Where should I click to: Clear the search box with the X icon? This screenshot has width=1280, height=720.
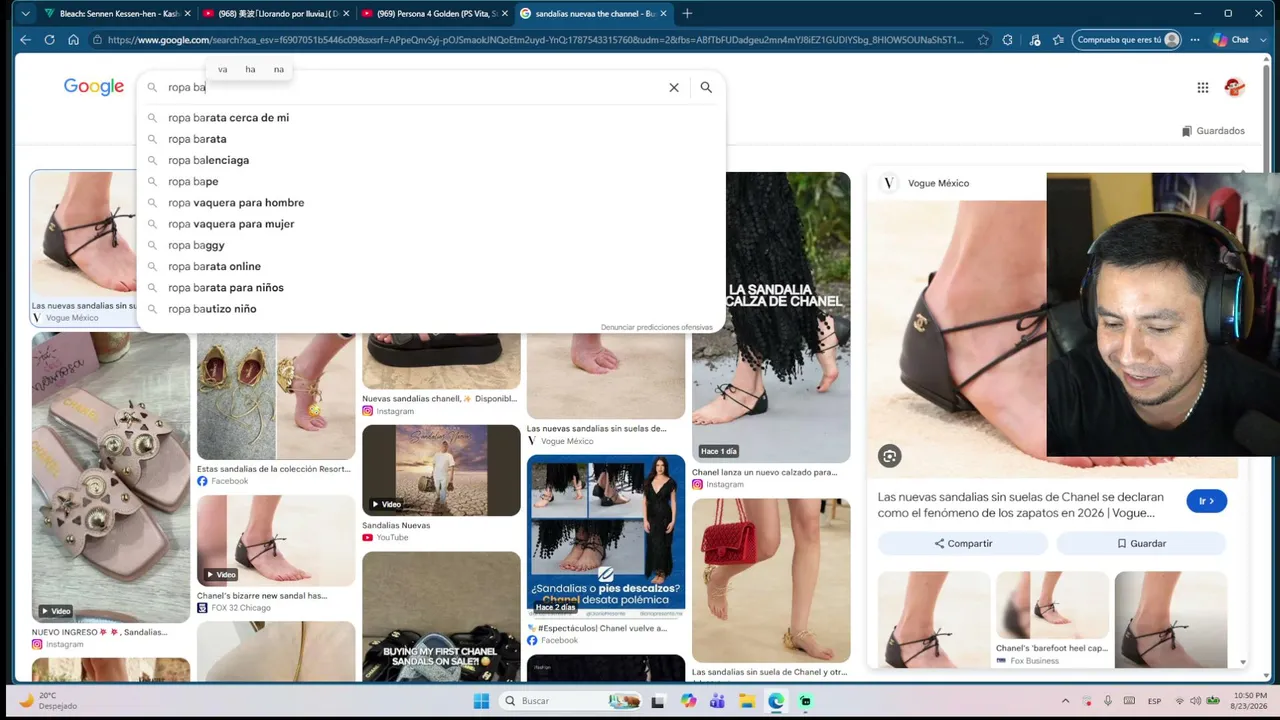[674, 87]
